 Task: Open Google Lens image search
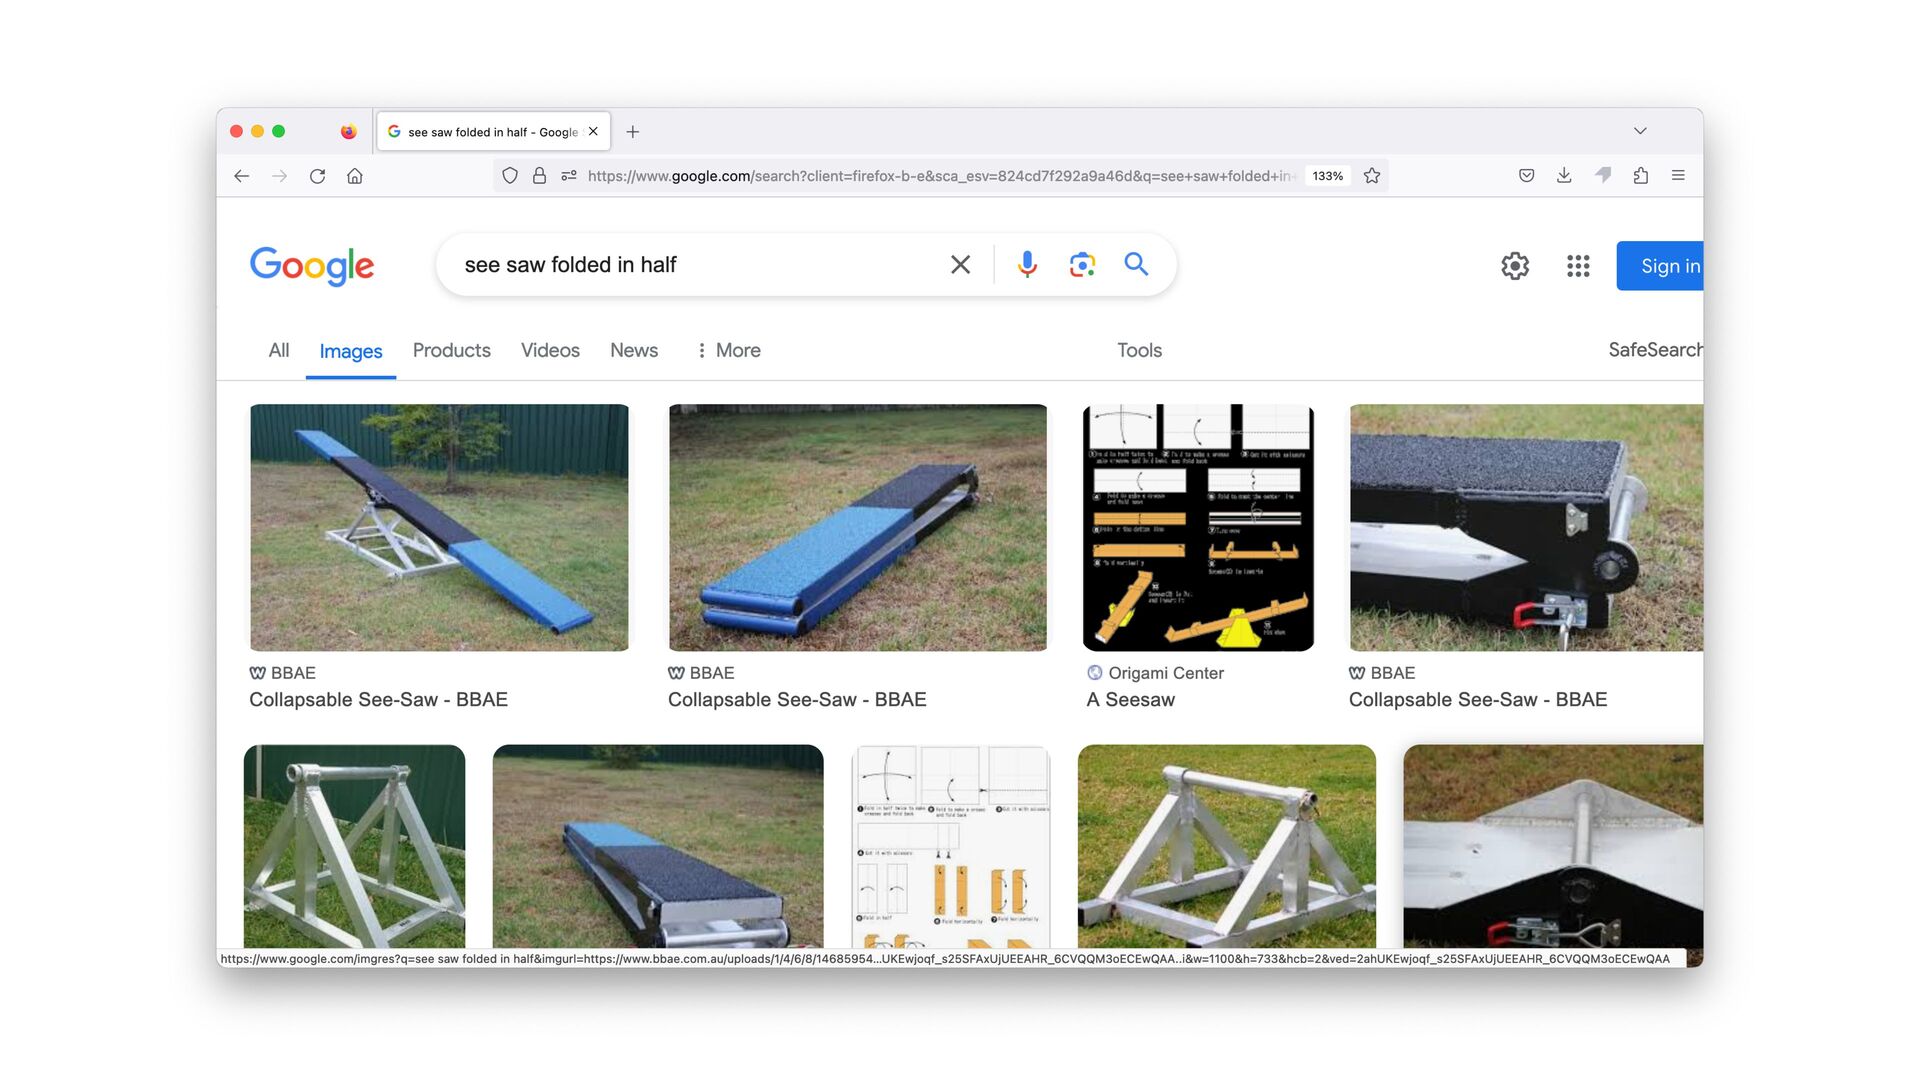point(1082,265)
